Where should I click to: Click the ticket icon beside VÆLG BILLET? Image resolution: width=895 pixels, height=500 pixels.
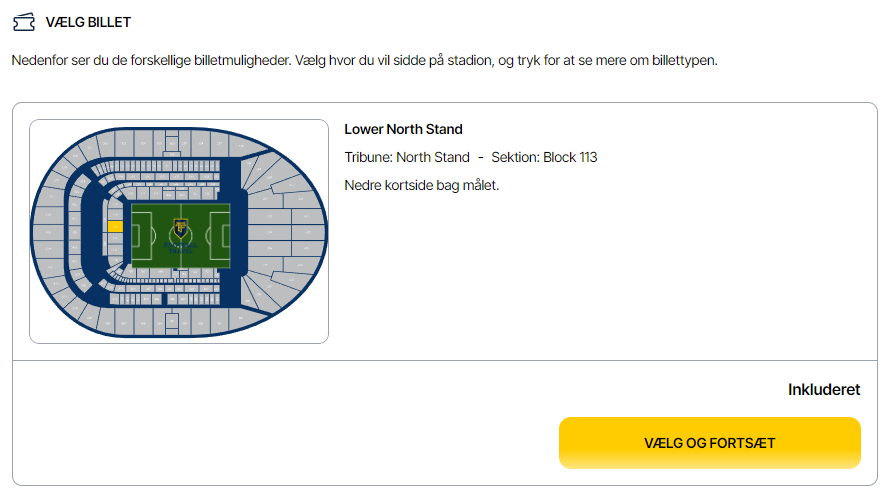24,22
